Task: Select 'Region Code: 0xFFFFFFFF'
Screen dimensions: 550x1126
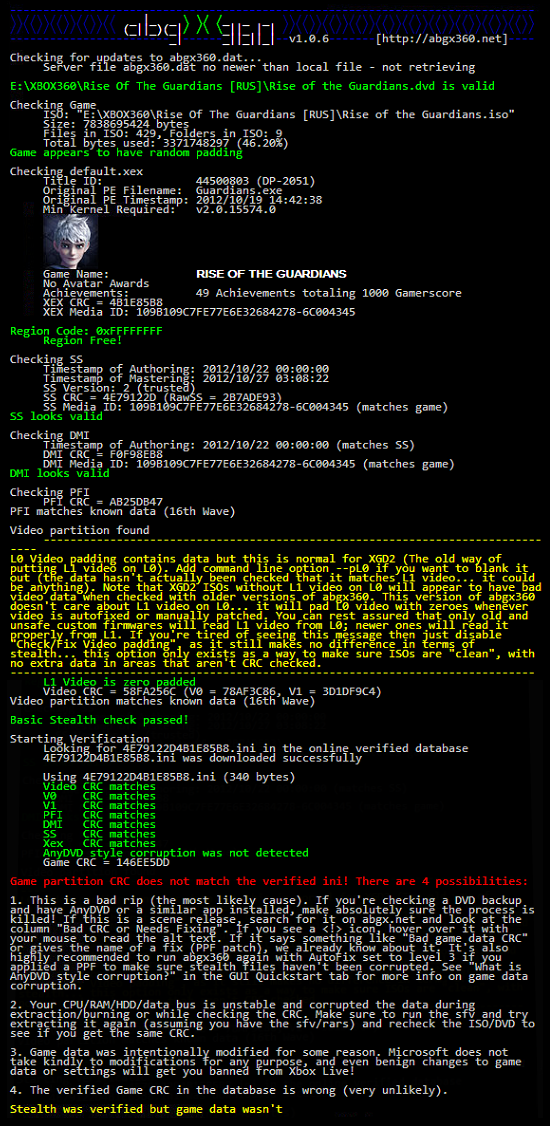Action: [x=86, y=331]
